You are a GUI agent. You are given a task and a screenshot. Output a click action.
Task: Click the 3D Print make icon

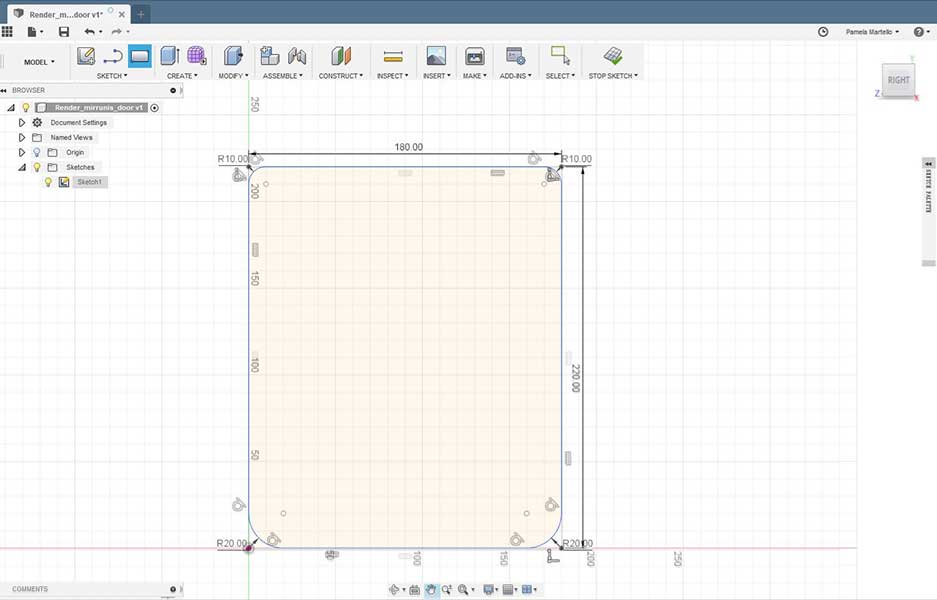coord(474,56)
